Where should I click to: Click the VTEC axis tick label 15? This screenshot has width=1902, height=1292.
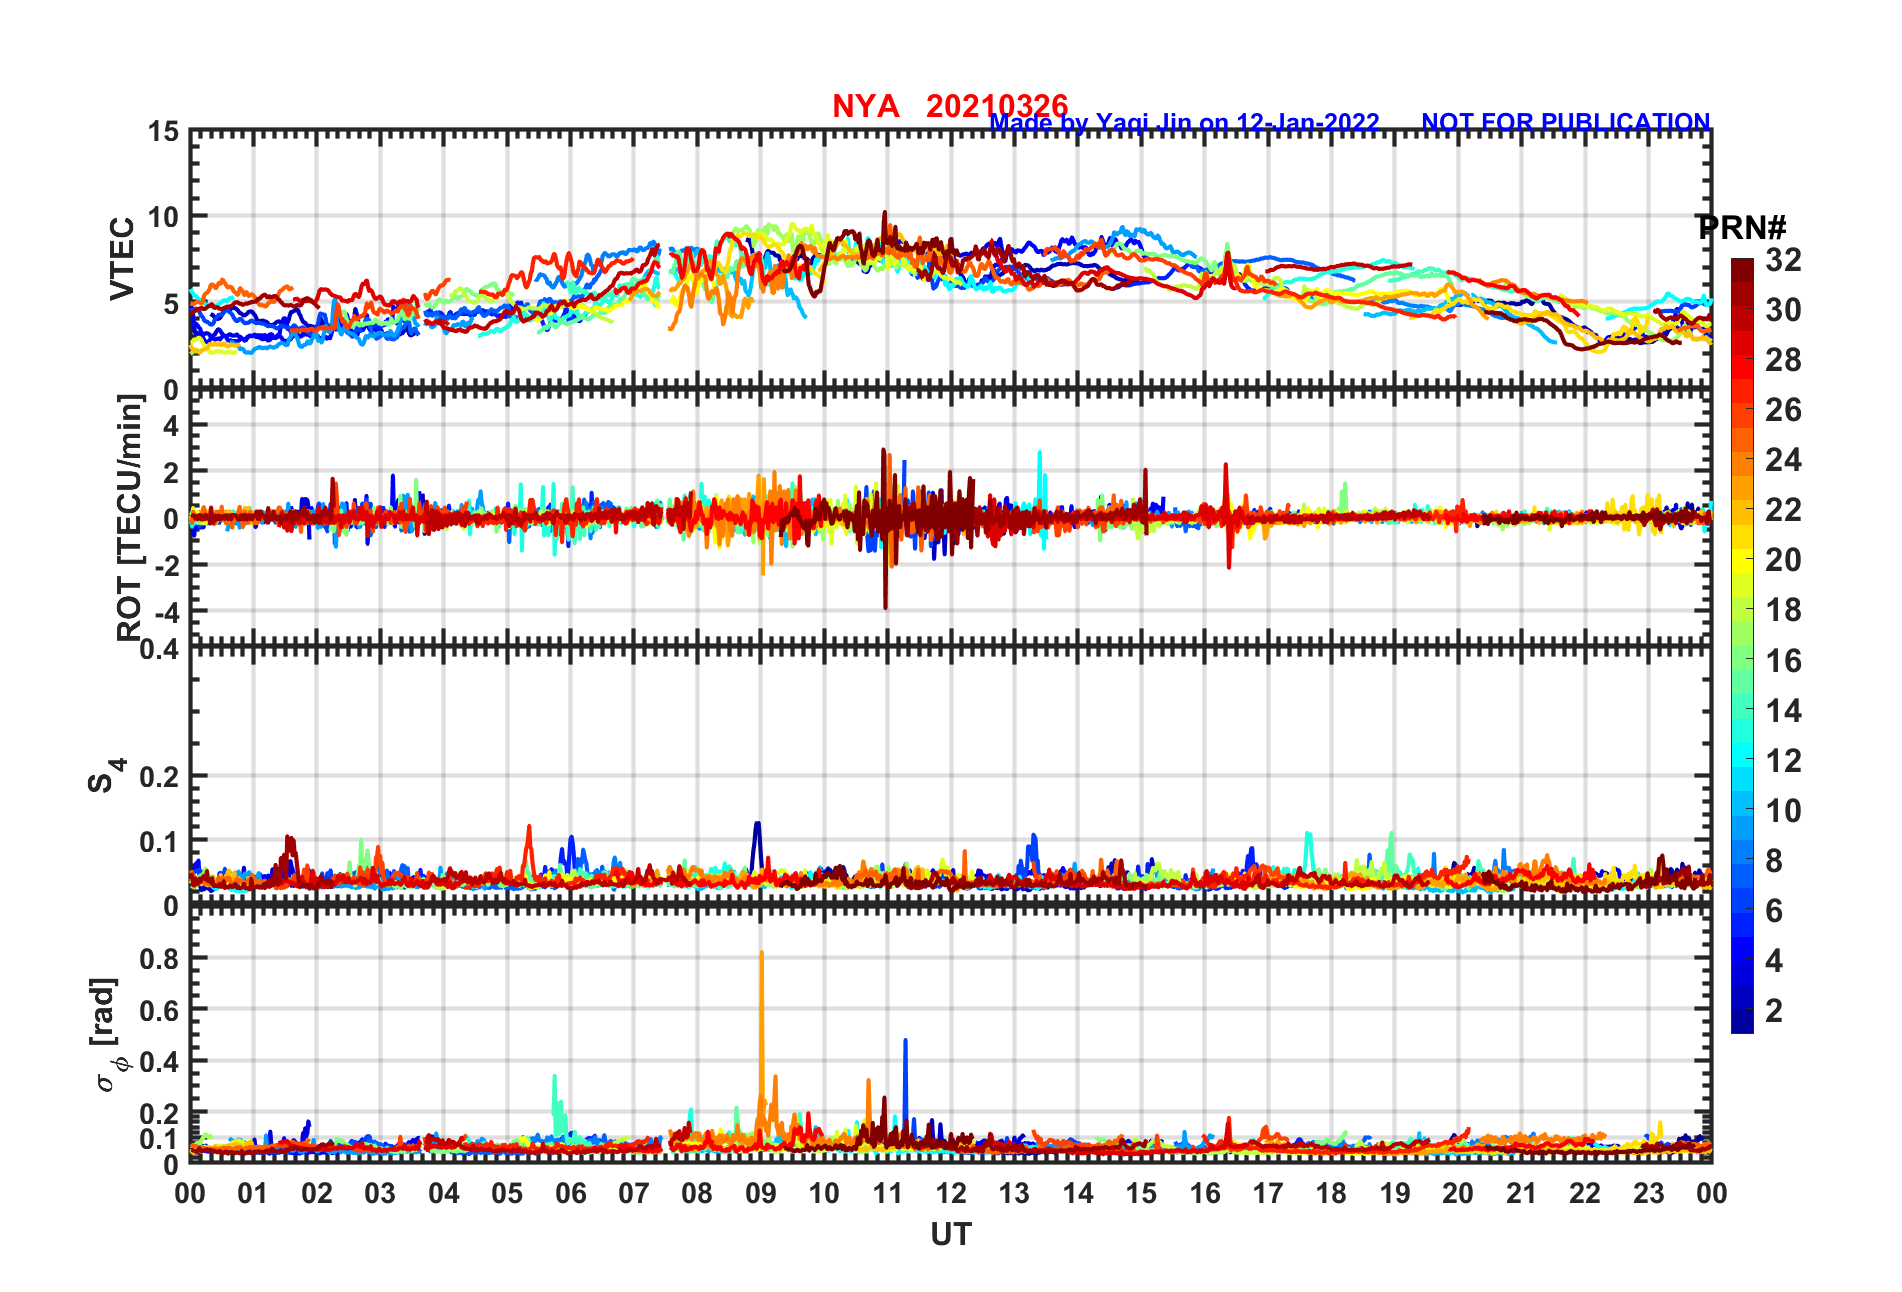[x=164, y=132]
